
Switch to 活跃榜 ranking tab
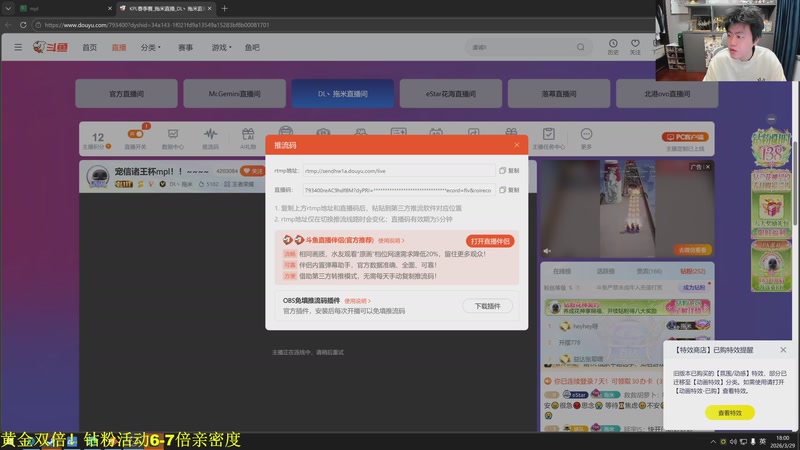606,271
